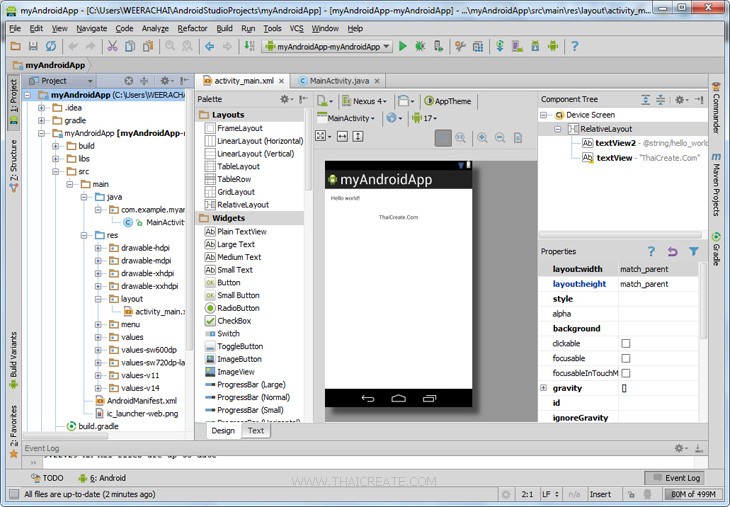Open the Project view dropdown
730x507 pixels.
tap(61, 81)
